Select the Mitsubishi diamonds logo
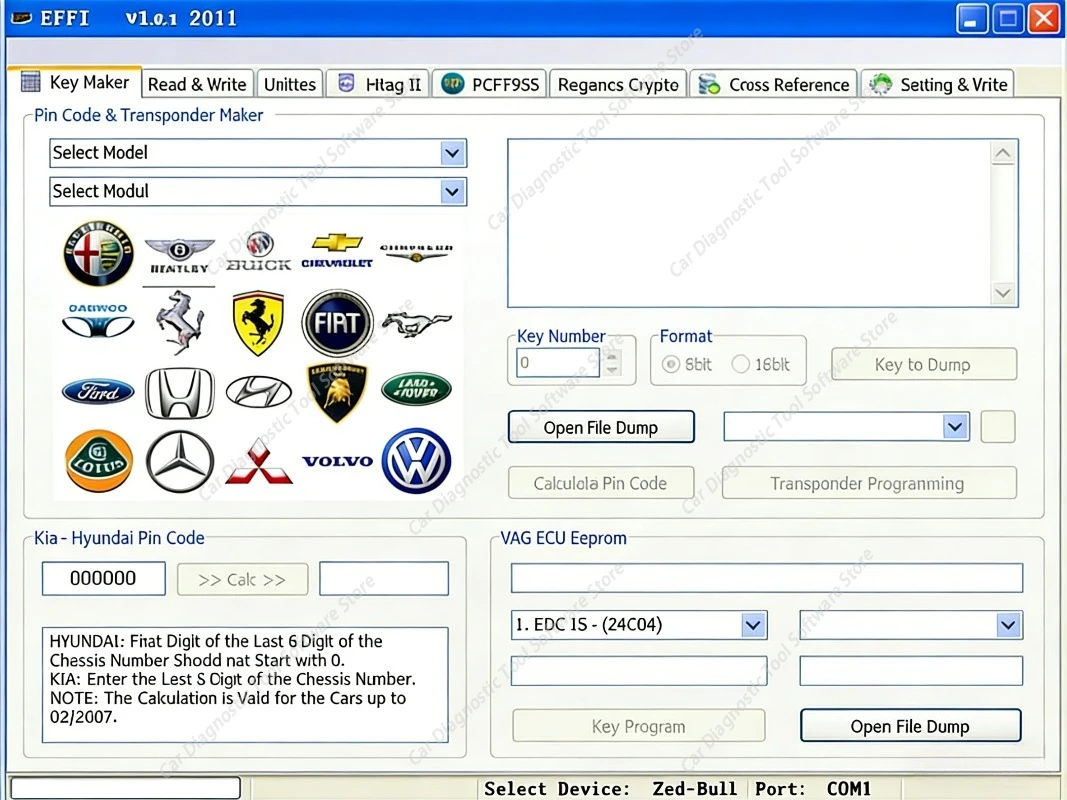This screenshot has height=800, width=1067. pyautogui.click(x=259, y=461)
